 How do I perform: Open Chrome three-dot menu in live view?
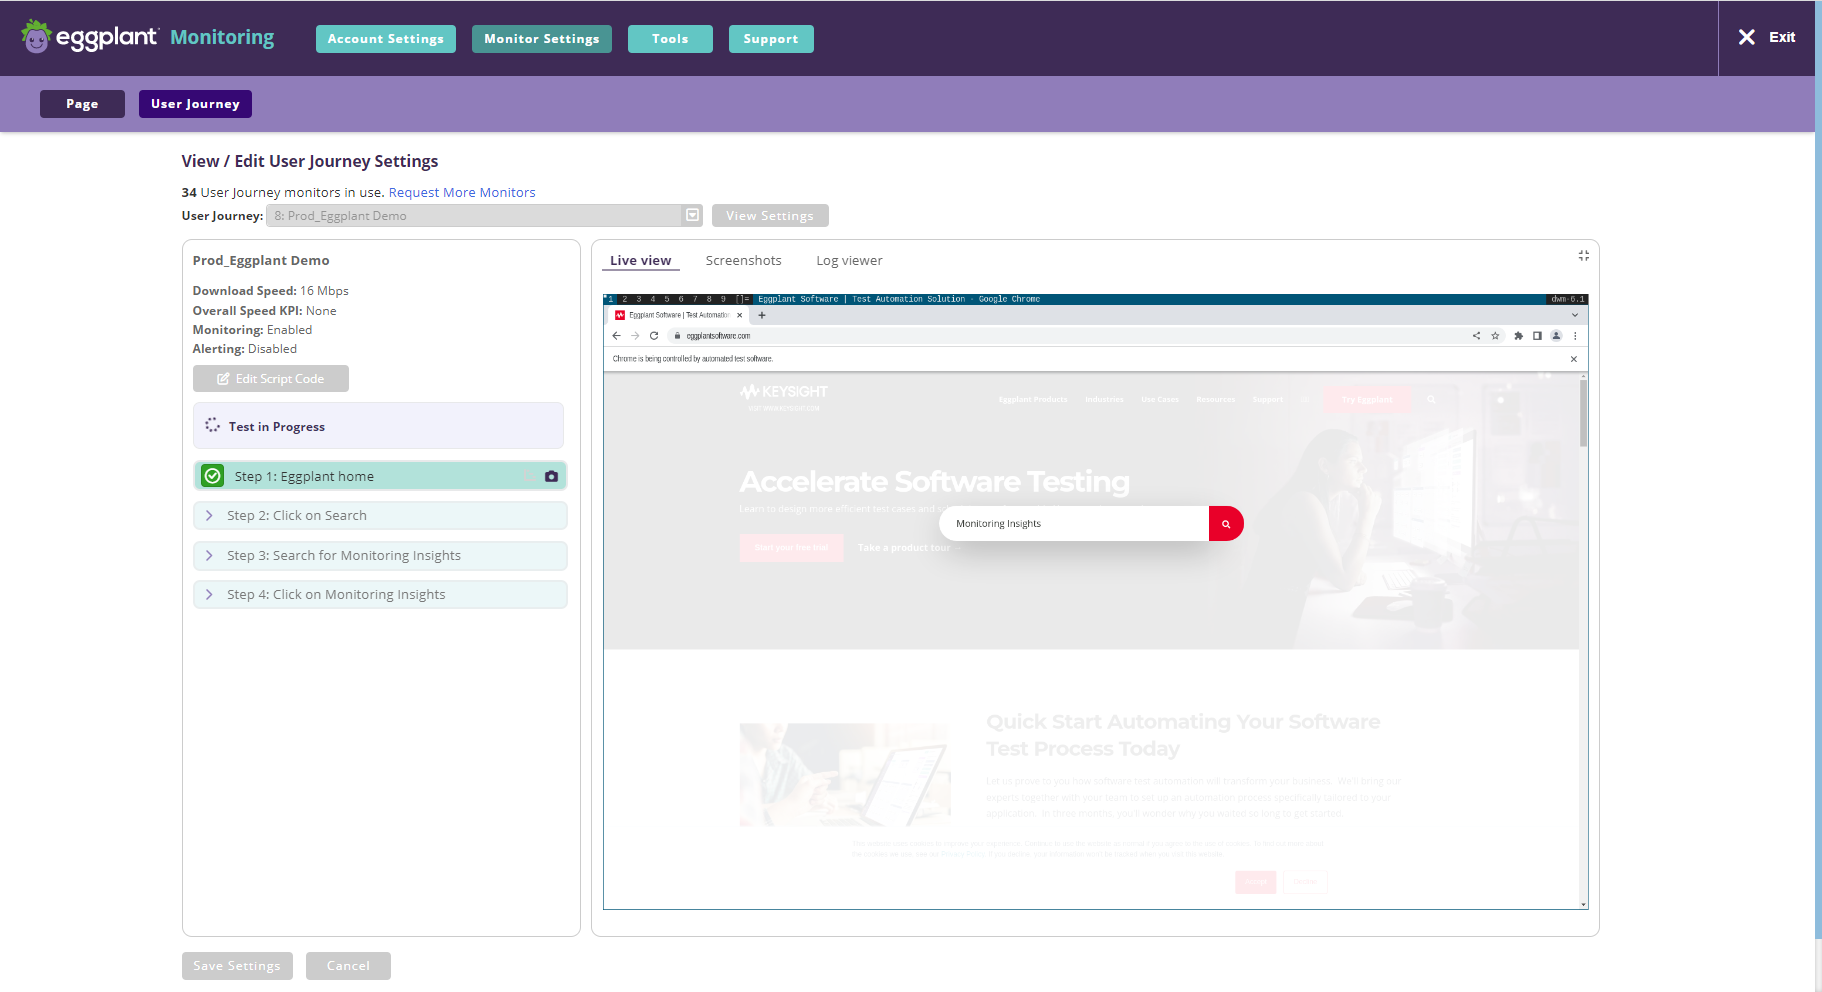(x=1575, y=336)
